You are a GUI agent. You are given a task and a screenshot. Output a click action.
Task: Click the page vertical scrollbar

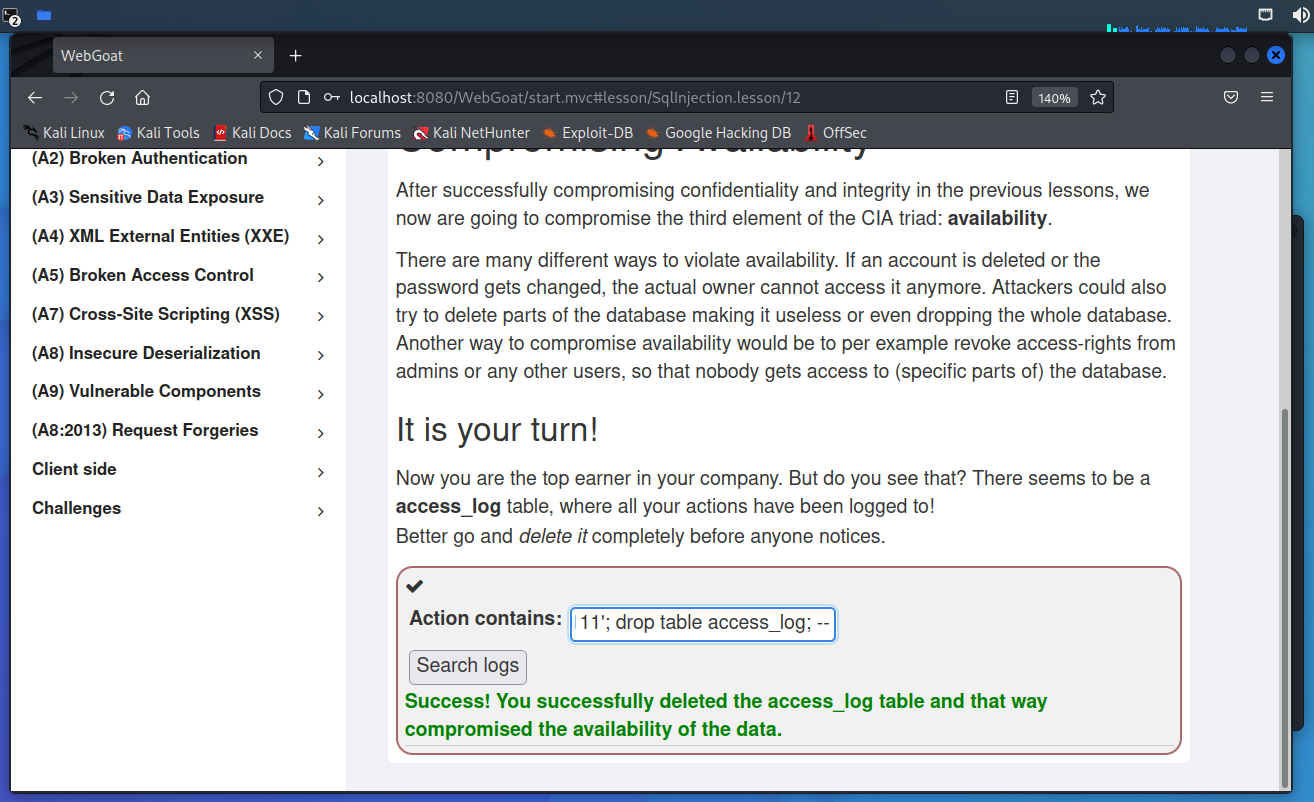(x=1284, y=598)
